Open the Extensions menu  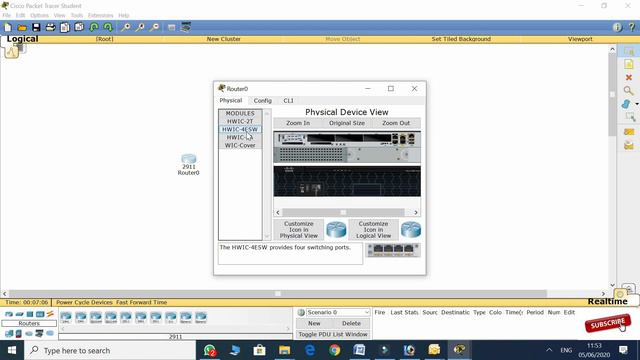tap(100, 15)
